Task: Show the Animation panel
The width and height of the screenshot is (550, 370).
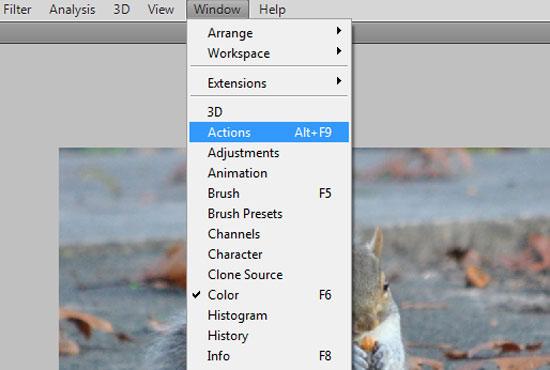Action: 269,173
